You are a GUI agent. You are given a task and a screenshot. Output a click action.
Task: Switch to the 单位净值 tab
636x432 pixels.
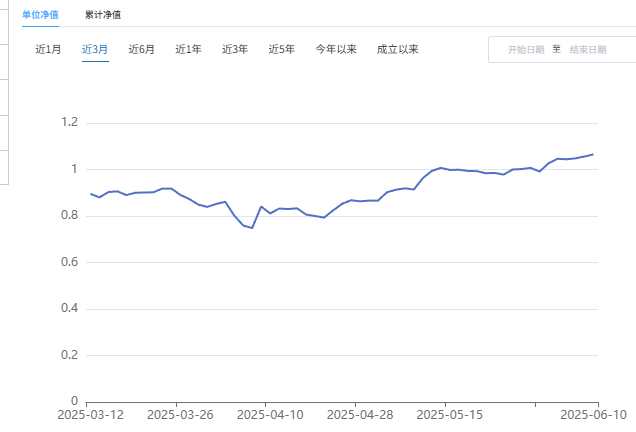point(40,15)
